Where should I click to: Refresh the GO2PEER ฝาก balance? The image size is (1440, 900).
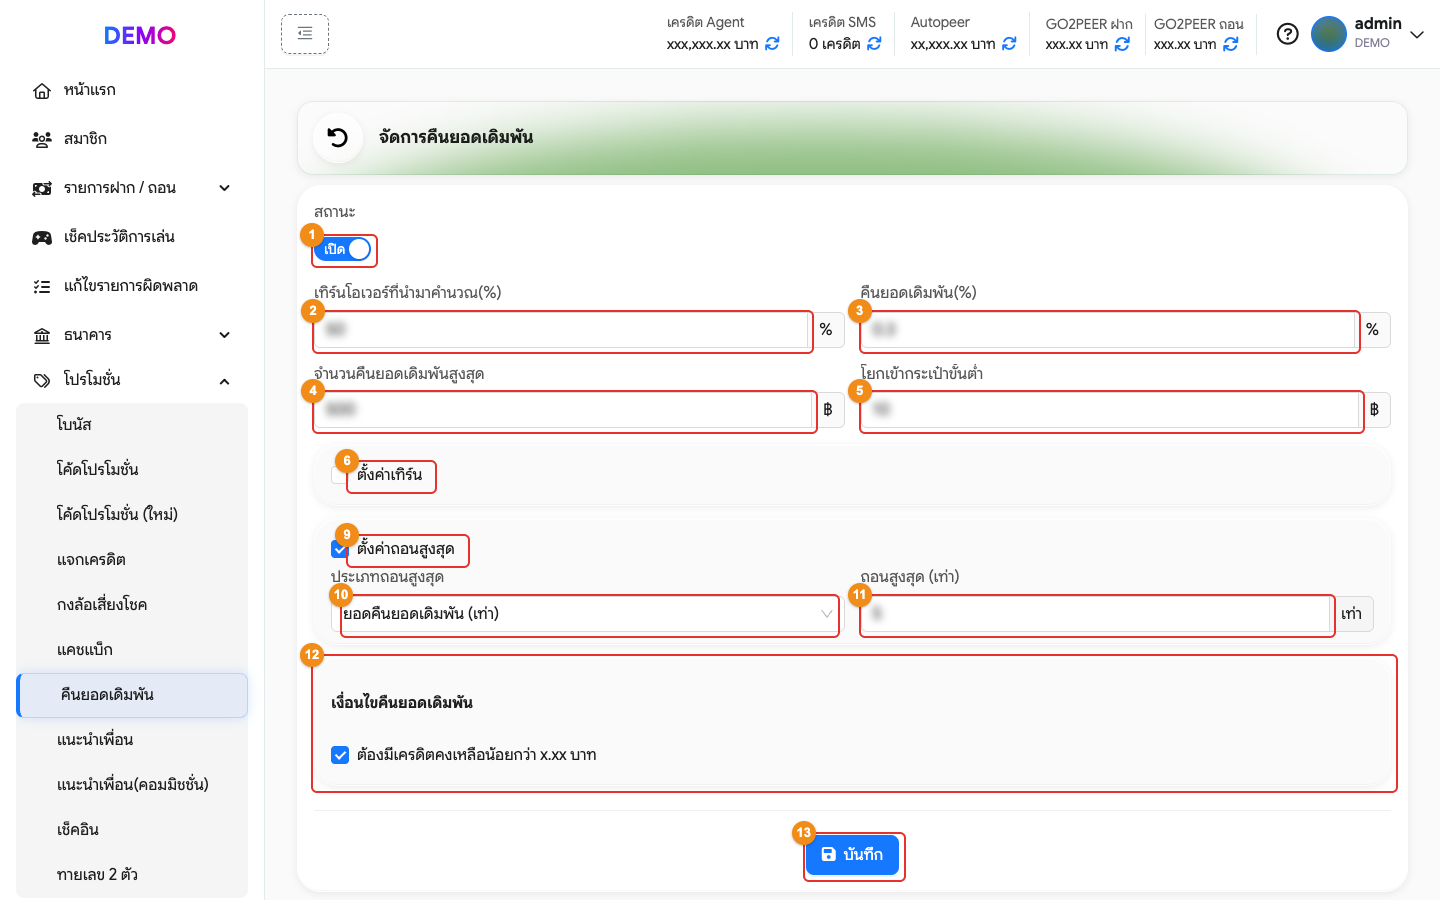1122,44
